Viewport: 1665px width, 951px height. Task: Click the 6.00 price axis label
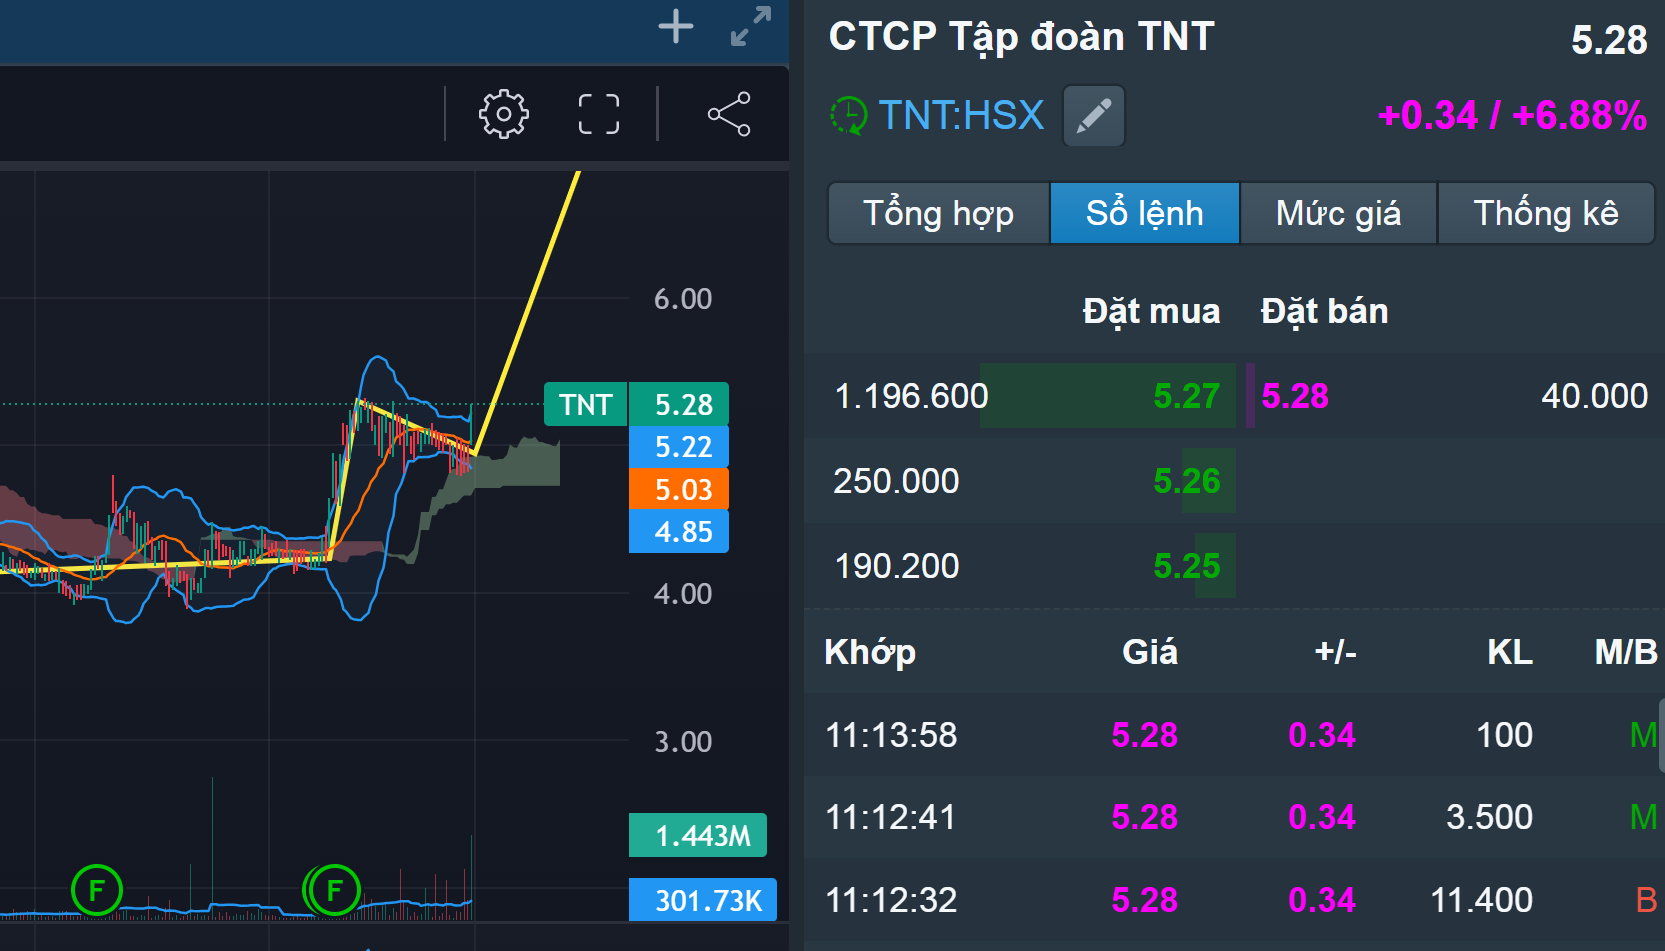(x=683, y=298)
